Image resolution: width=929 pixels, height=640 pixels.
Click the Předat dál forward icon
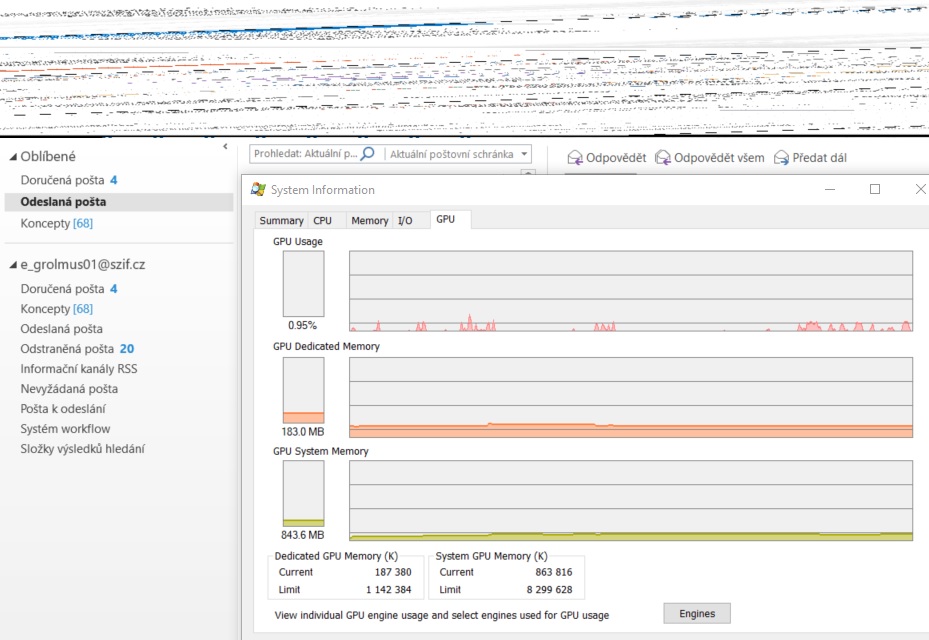(x=781, y=158)
